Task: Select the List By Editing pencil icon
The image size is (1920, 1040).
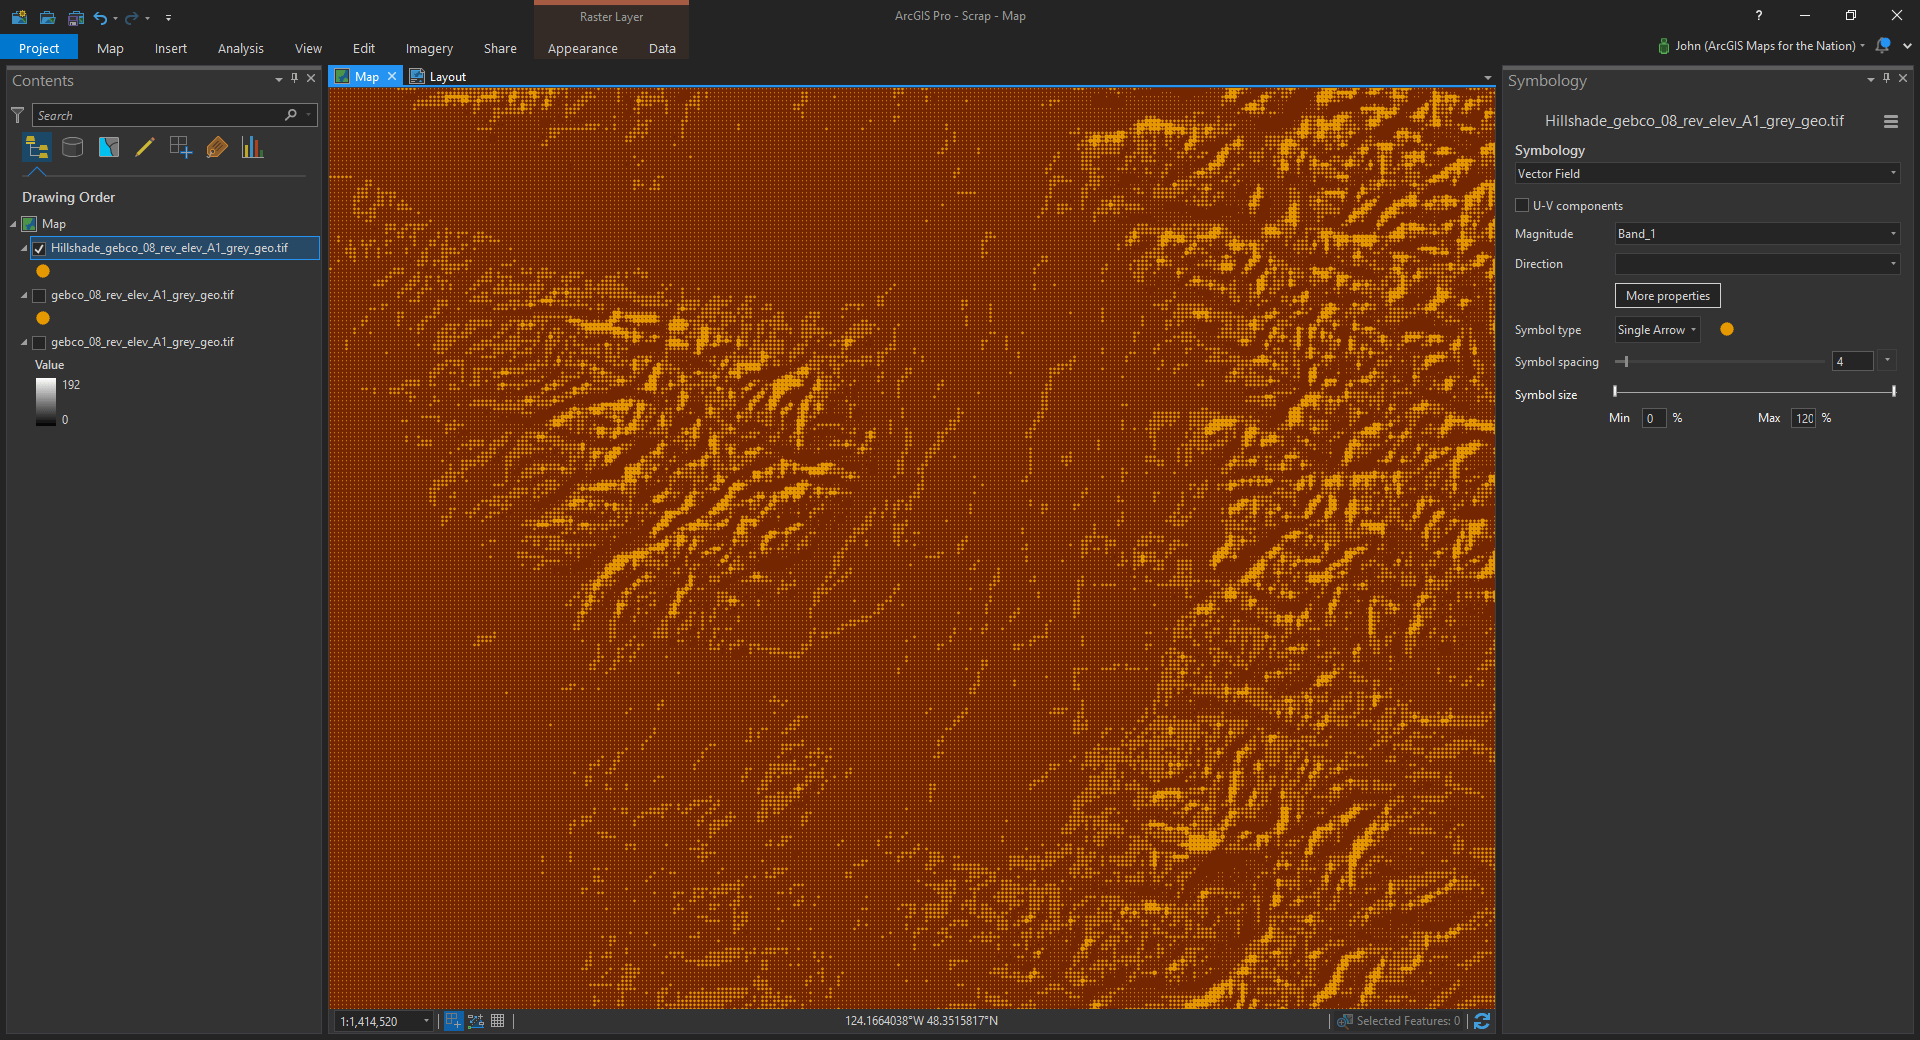Action: point(145,148)
